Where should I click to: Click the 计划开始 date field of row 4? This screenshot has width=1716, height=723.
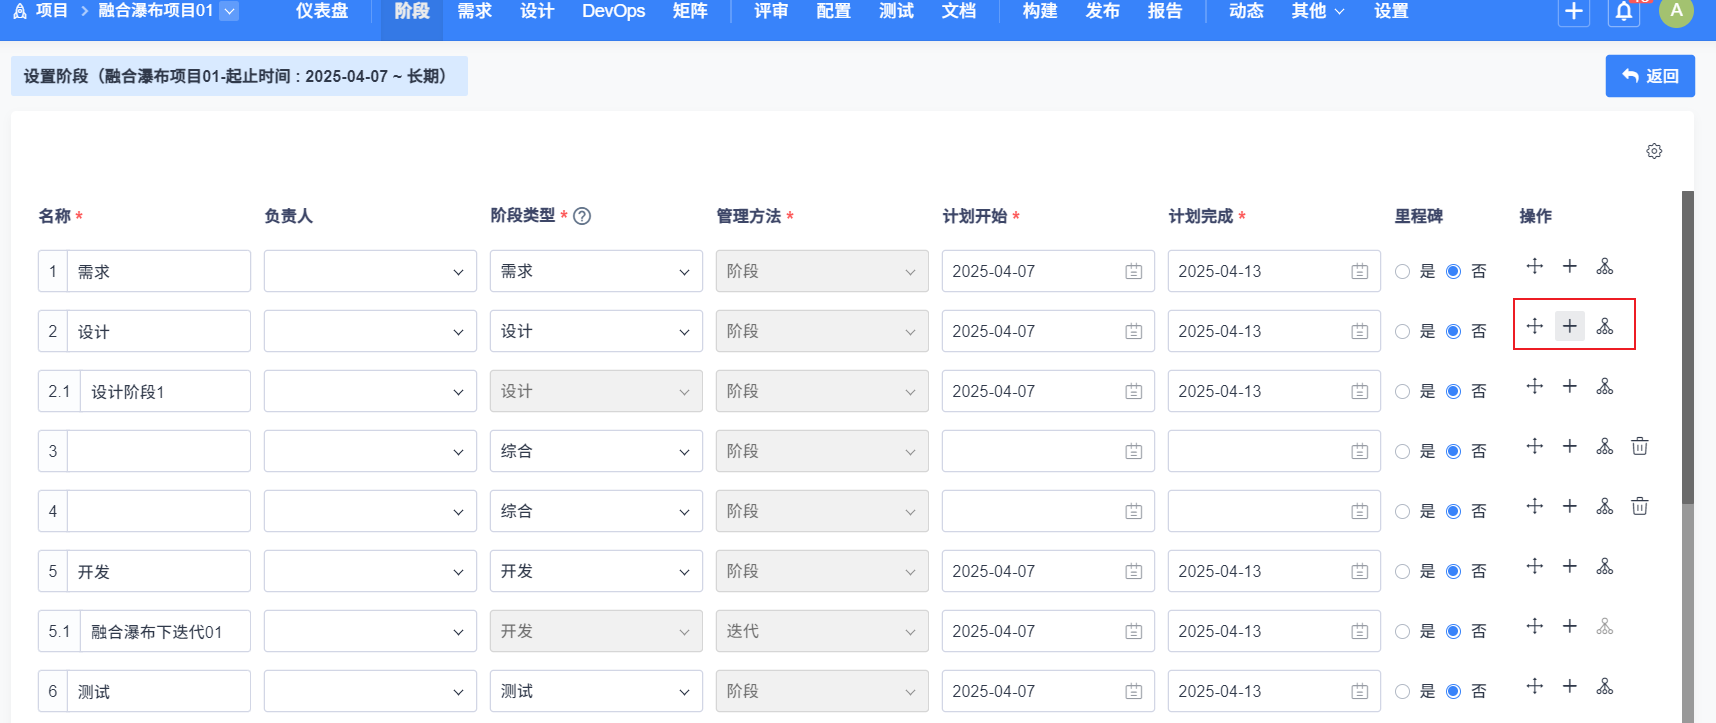[x=1048, y=511]
